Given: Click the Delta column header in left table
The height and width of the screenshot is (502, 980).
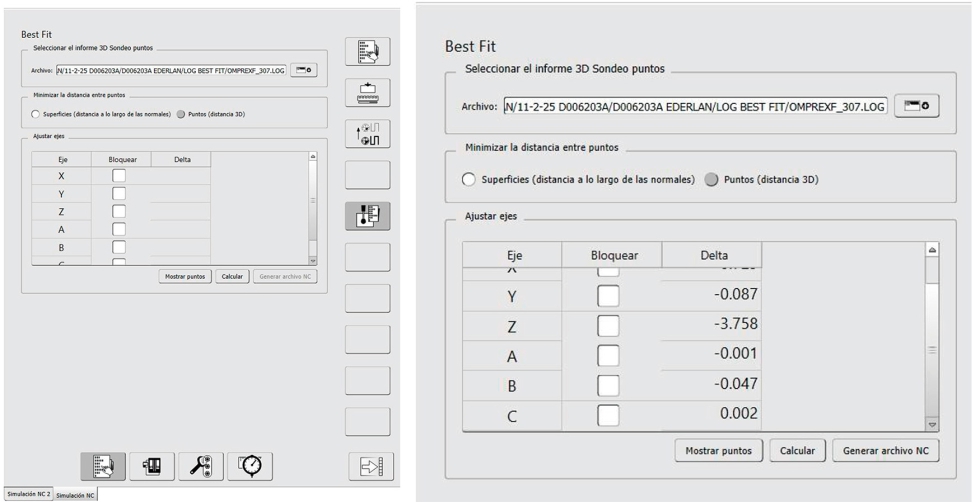Looking at the screenshot, I should coord(181,159).
